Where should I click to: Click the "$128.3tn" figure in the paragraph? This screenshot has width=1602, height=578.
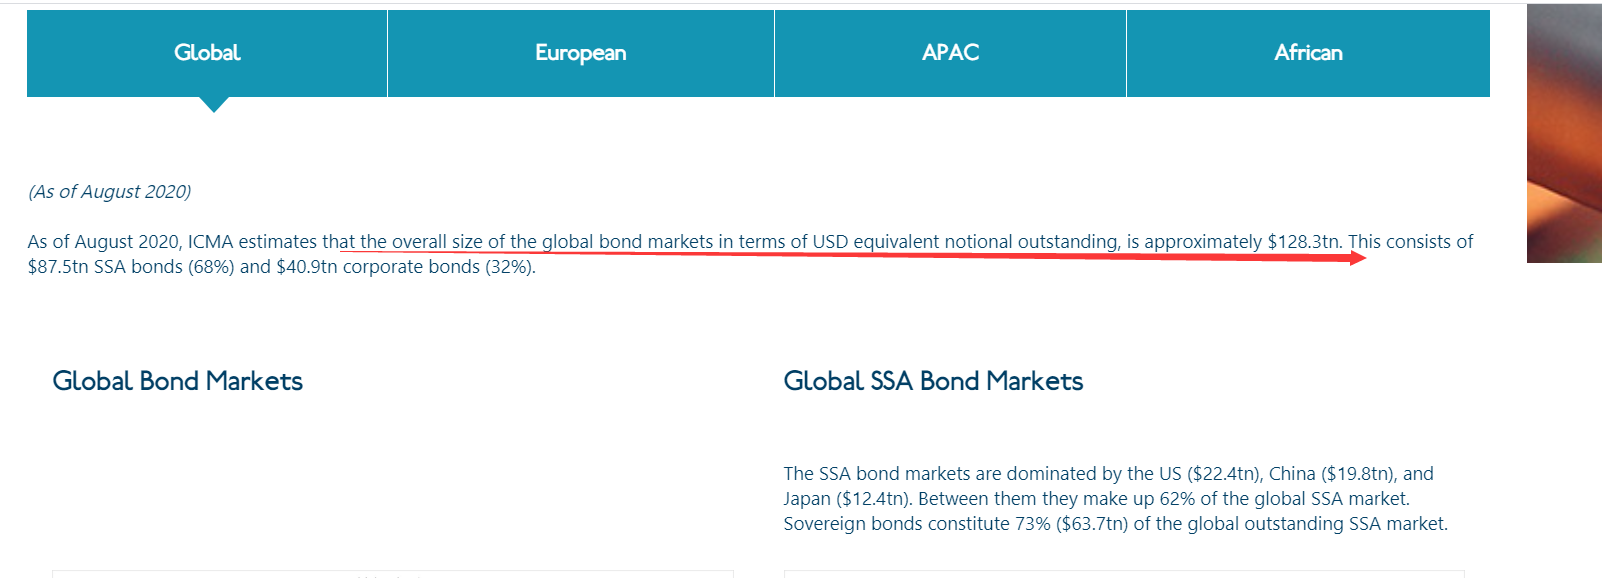click(x=1303, y=242)
